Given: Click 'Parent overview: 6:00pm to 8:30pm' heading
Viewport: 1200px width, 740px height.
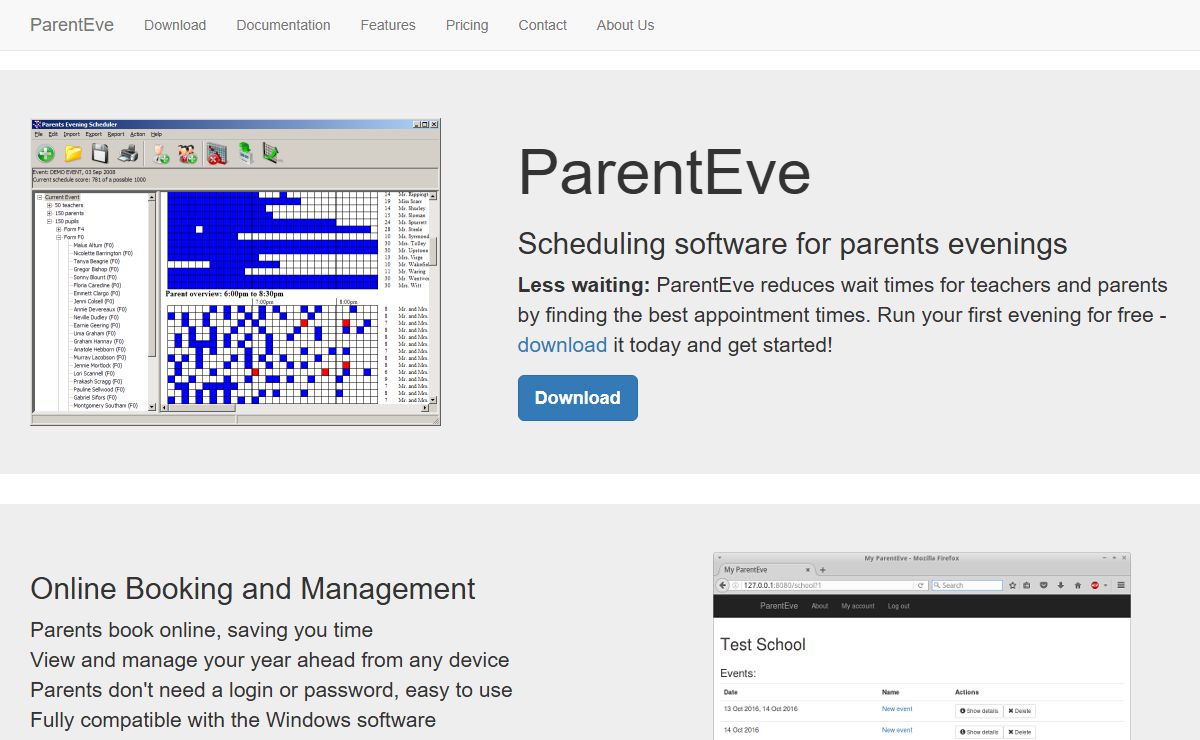Looking at the screenshot, I should (224, 294).
